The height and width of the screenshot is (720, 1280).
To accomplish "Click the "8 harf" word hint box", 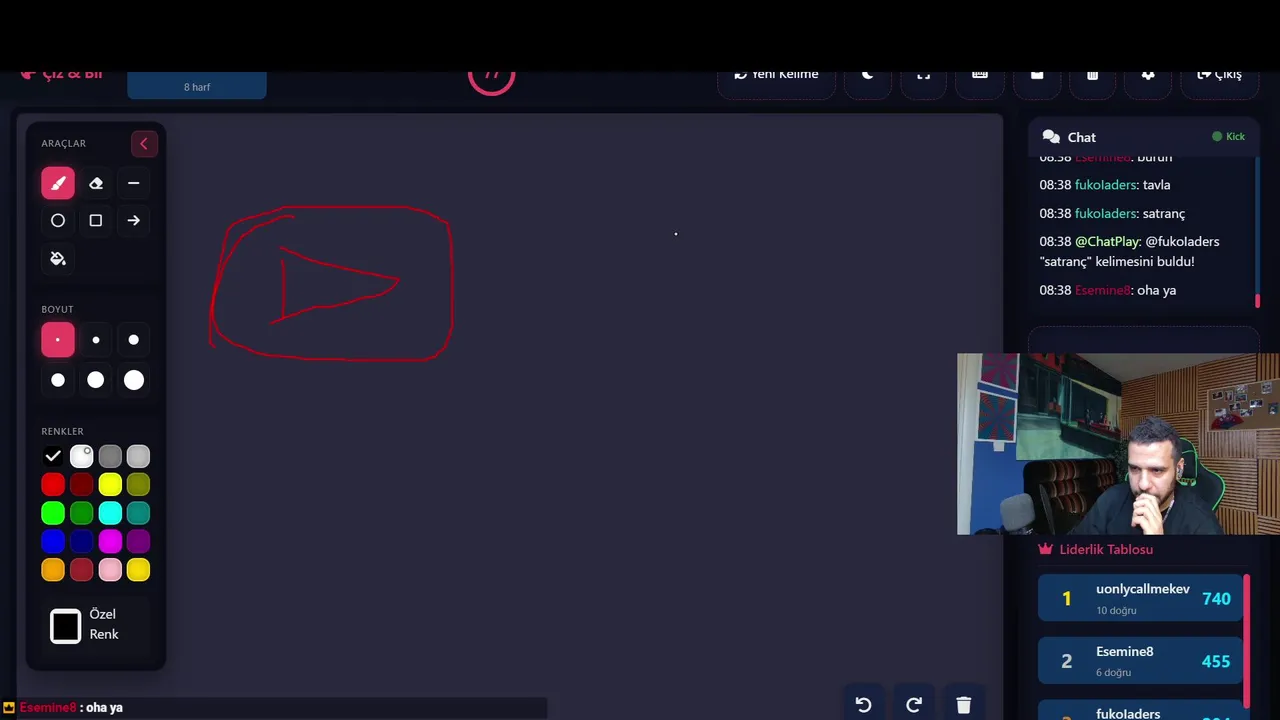I will point(197,85).
